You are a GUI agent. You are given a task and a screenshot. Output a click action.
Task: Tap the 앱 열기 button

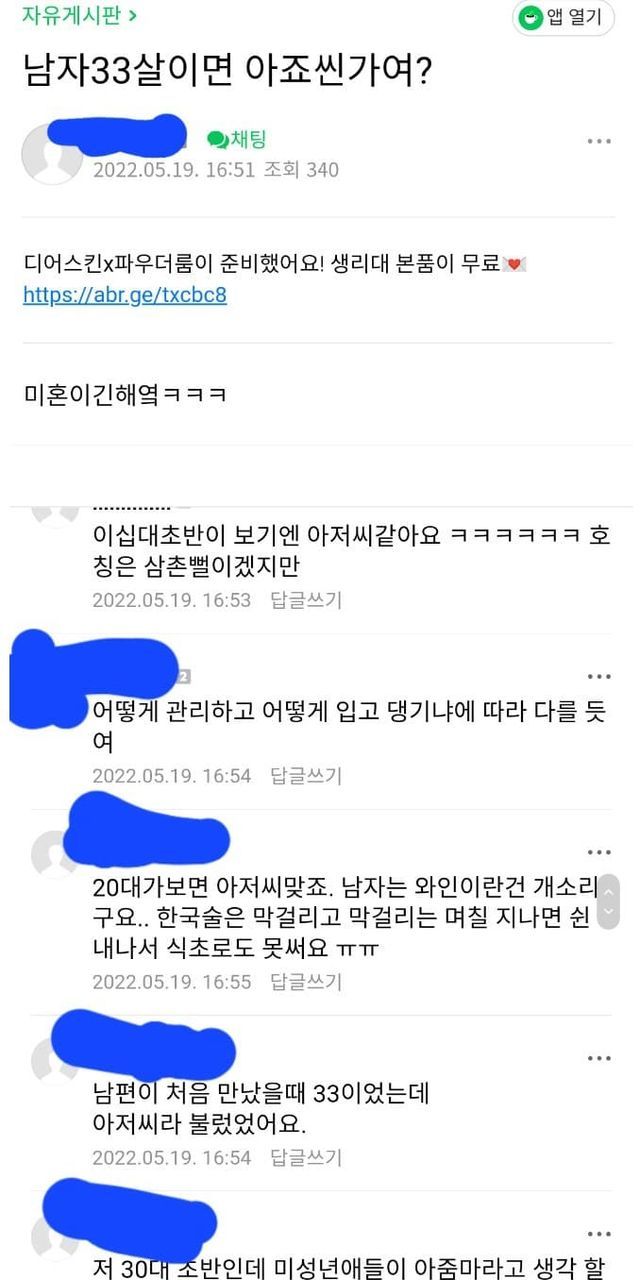(x=563, y=18)
